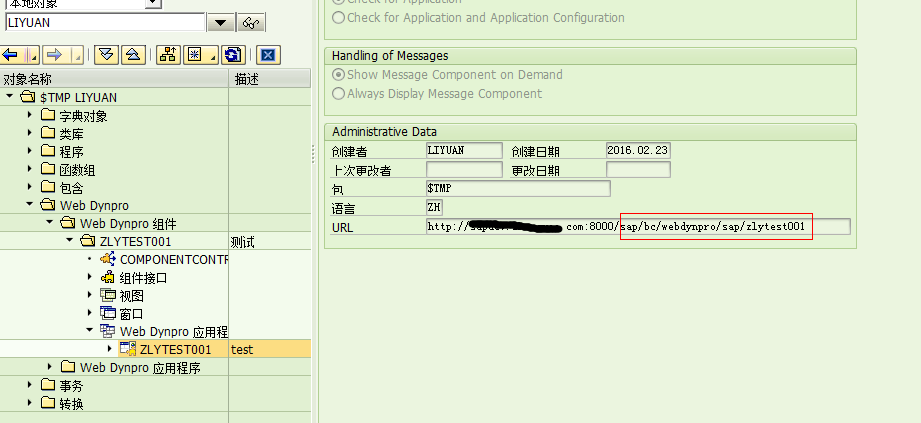Click the 事务 folder icon
This screenshot has width=921, height=423.
[48, 385]
